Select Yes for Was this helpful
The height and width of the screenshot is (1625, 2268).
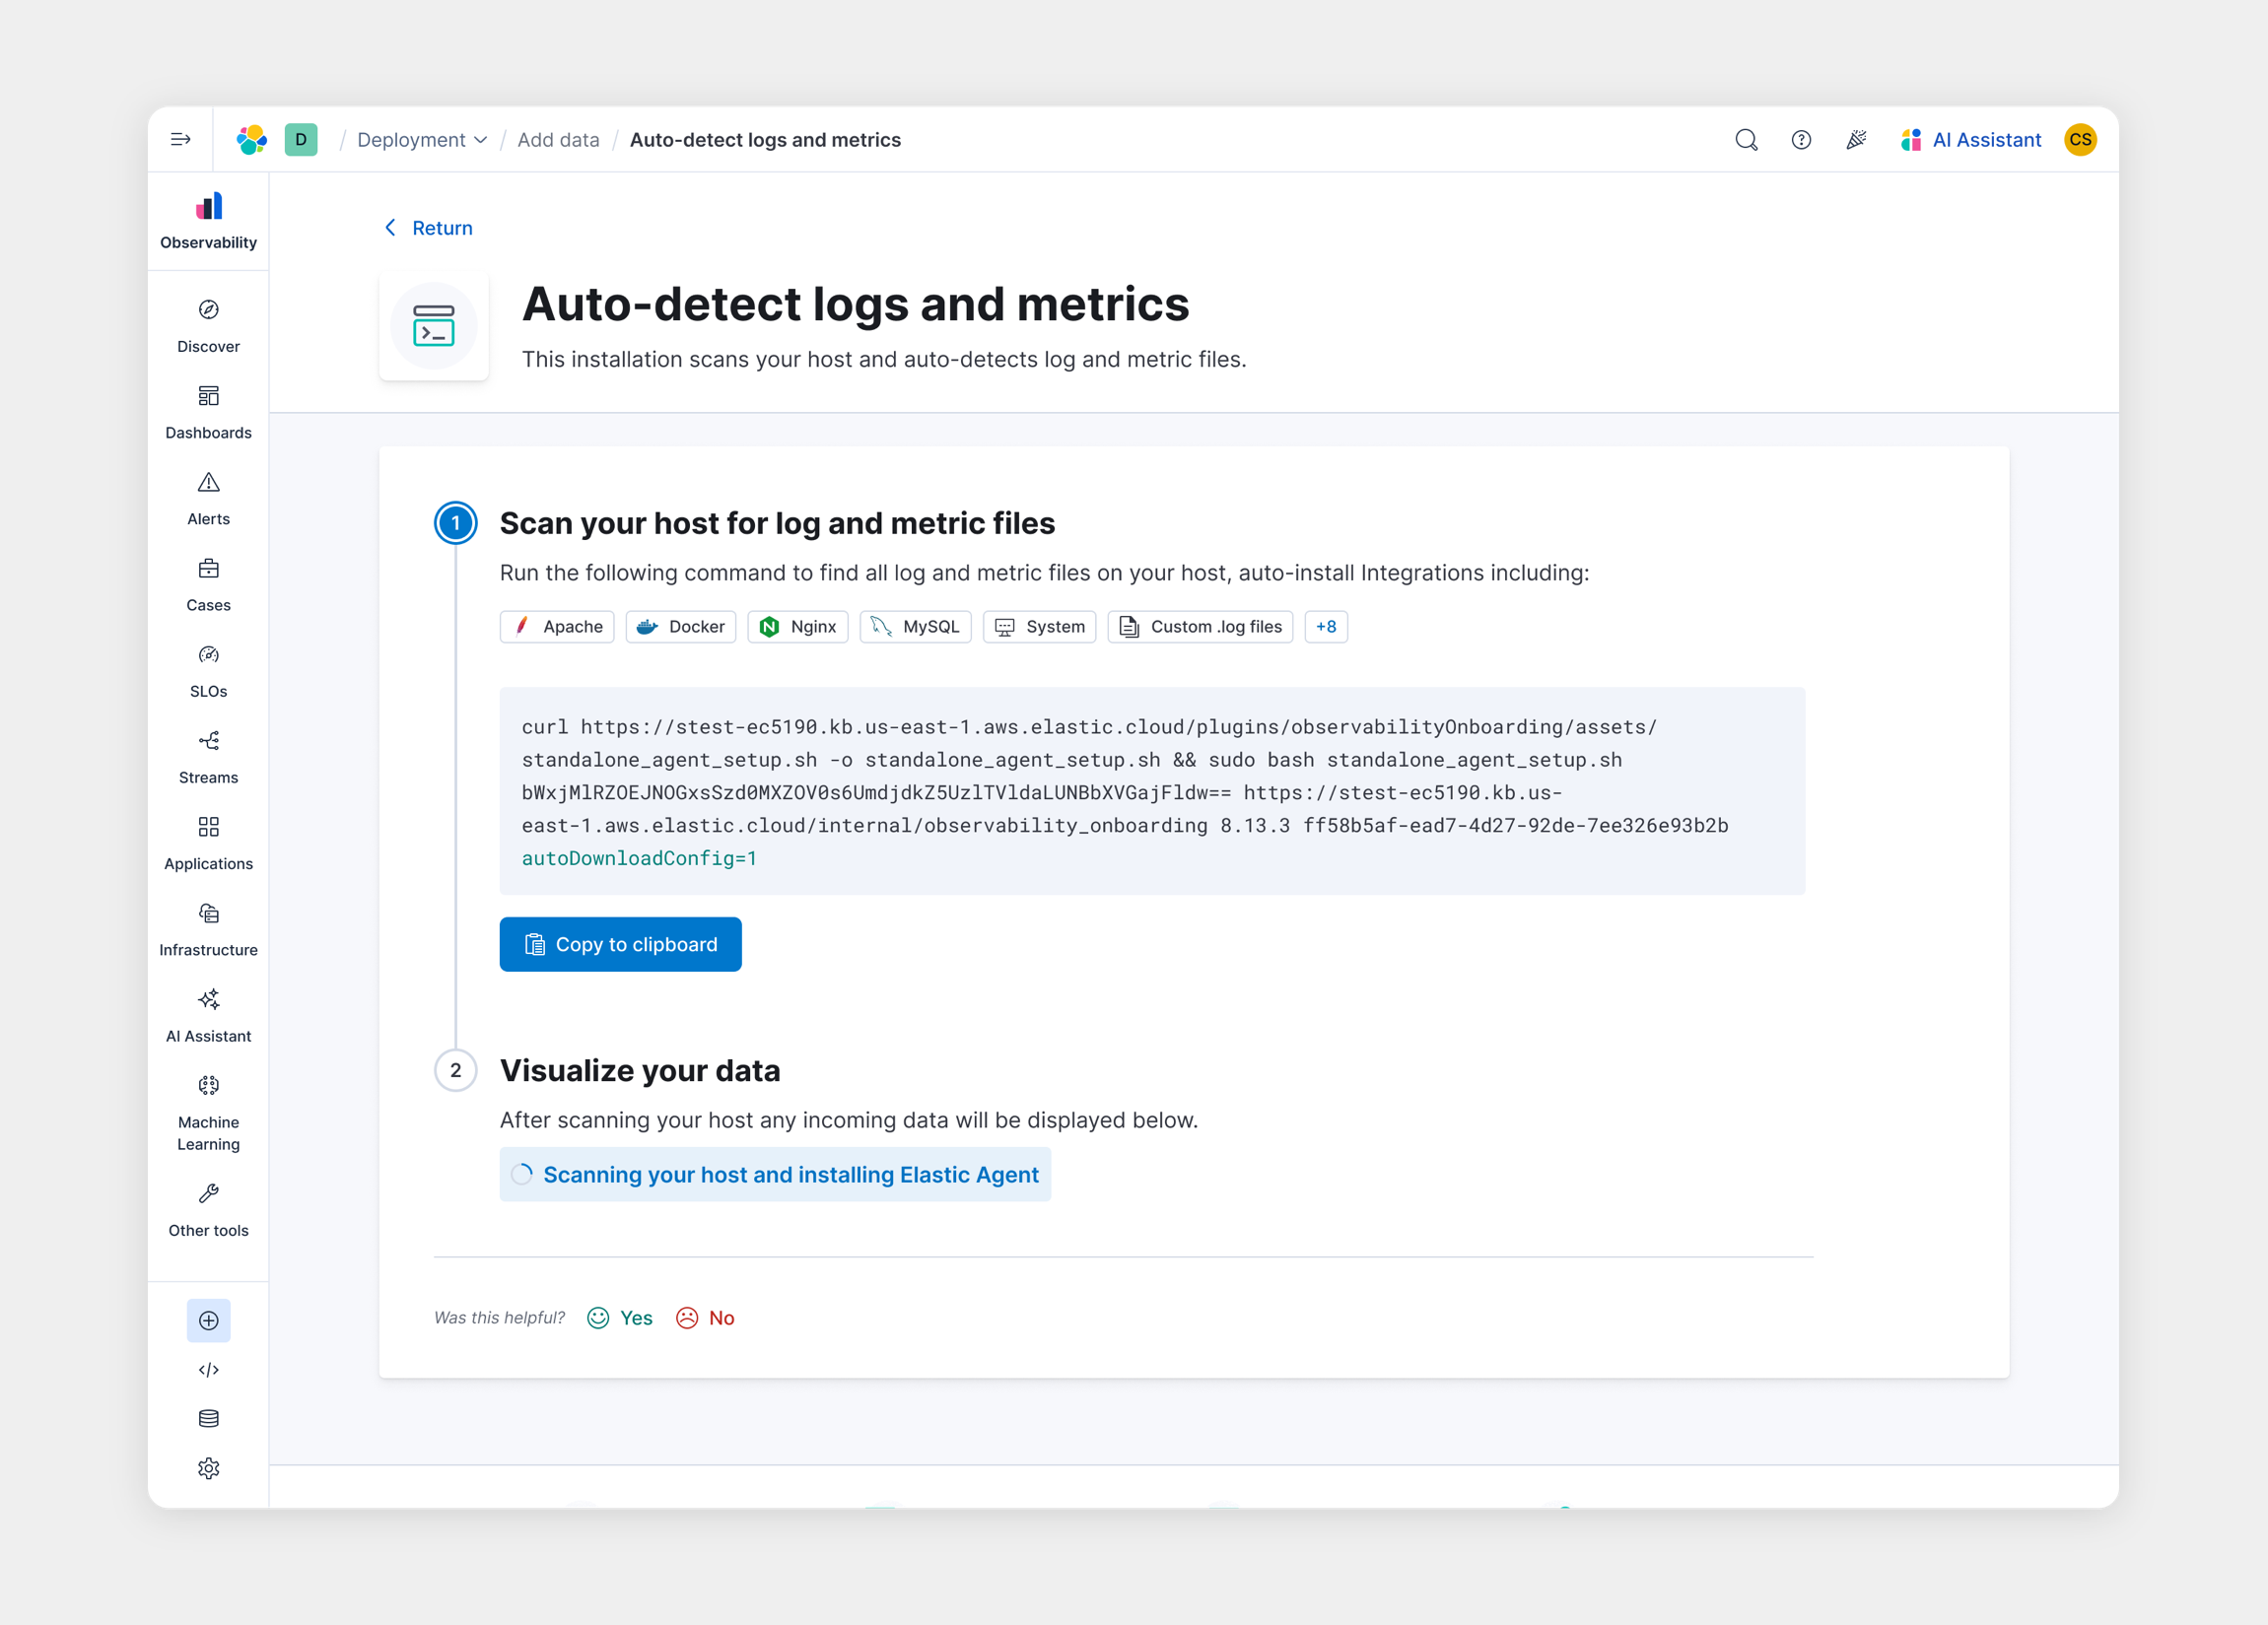[x=620, y=1318]
